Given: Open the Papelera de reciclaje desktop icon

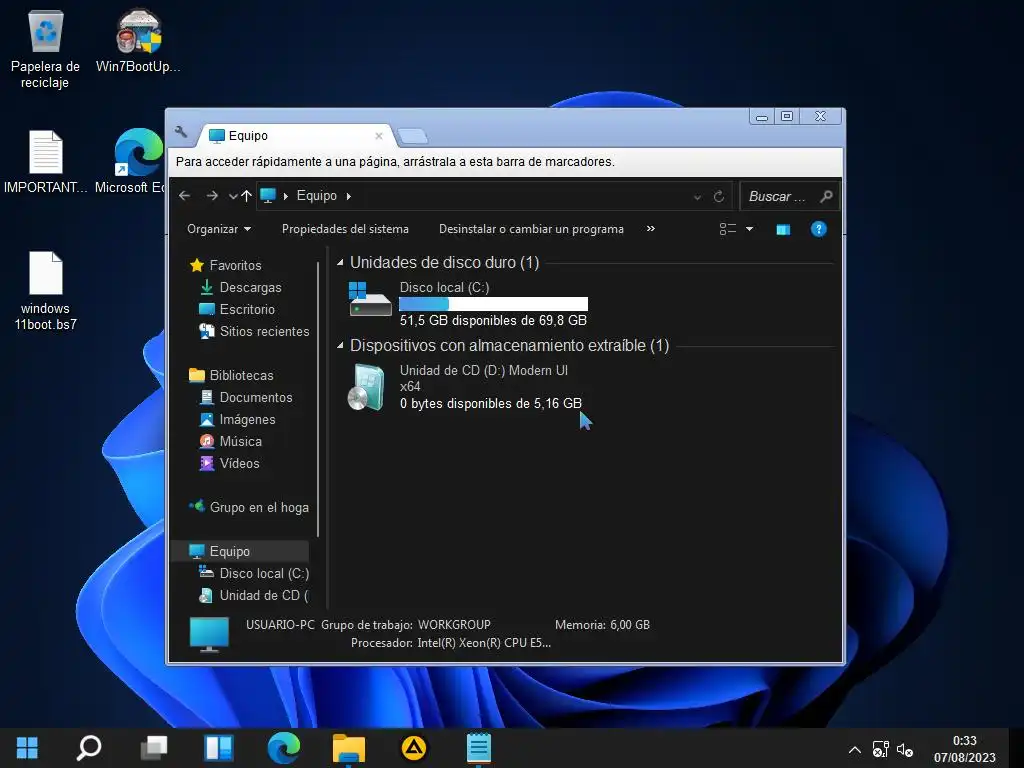Looking at the screenshot, I should [x=45, y=49].
